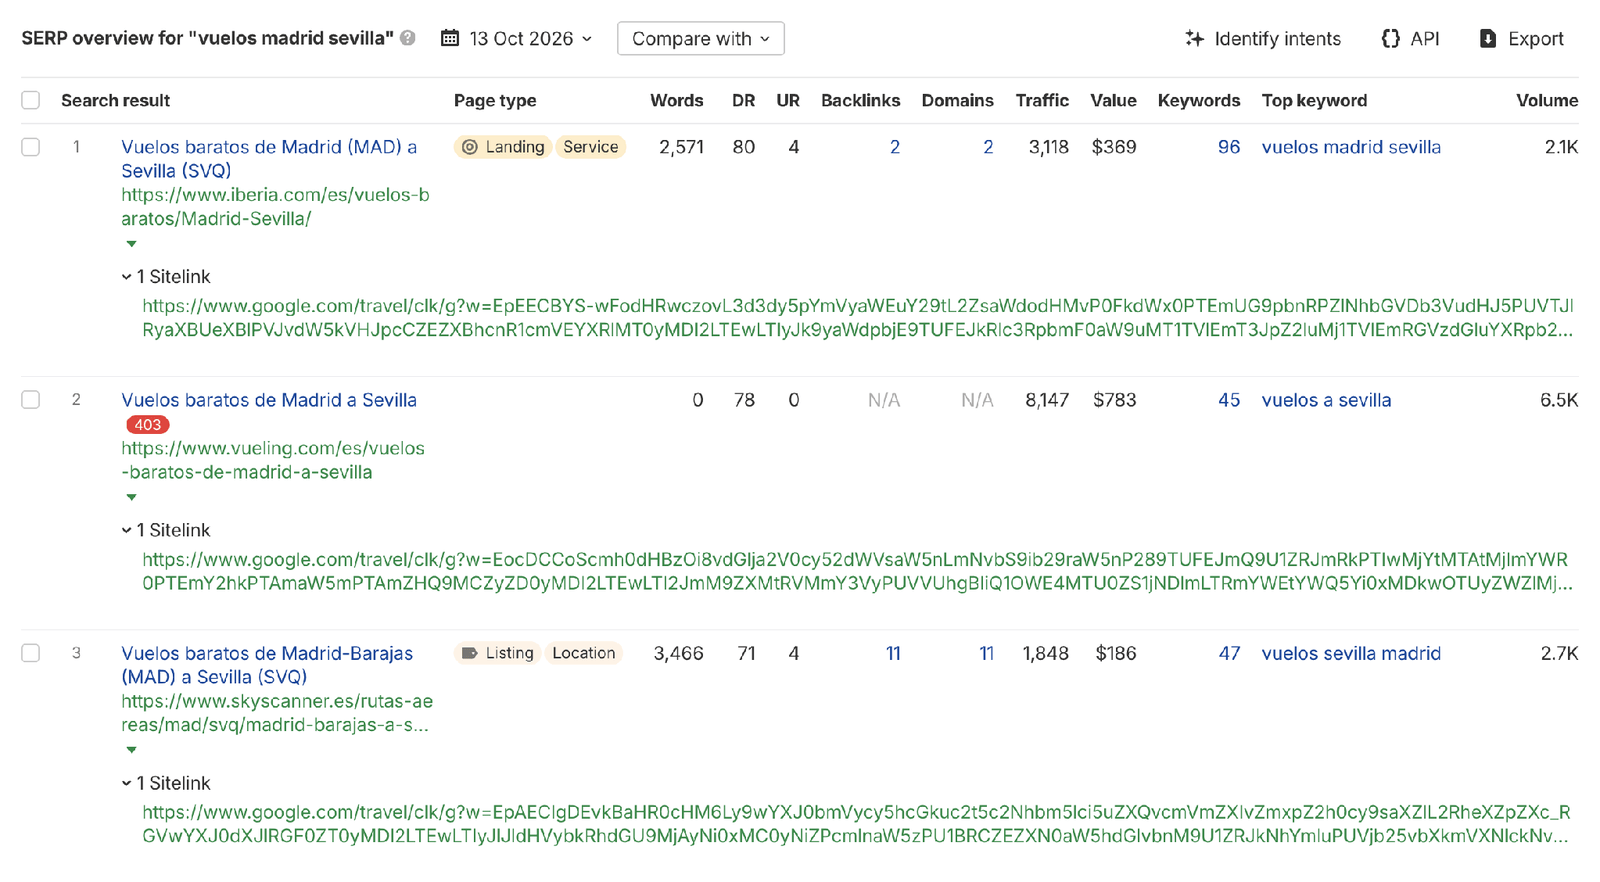Viewport: 1600px width, 882px height.
Task: Click the Identify intents sparkle icon
Action: click(1194, 38)
